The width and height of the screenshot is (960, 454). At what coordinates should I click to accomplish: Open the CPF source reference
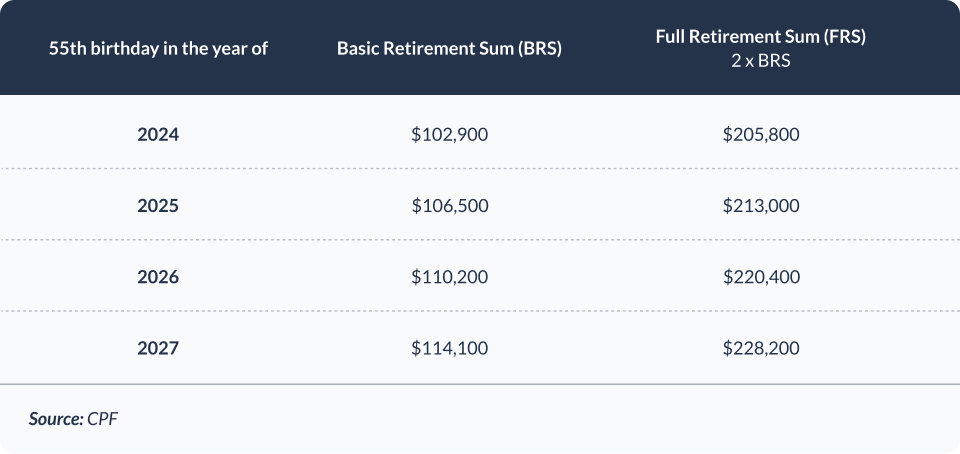click(103, 419)
